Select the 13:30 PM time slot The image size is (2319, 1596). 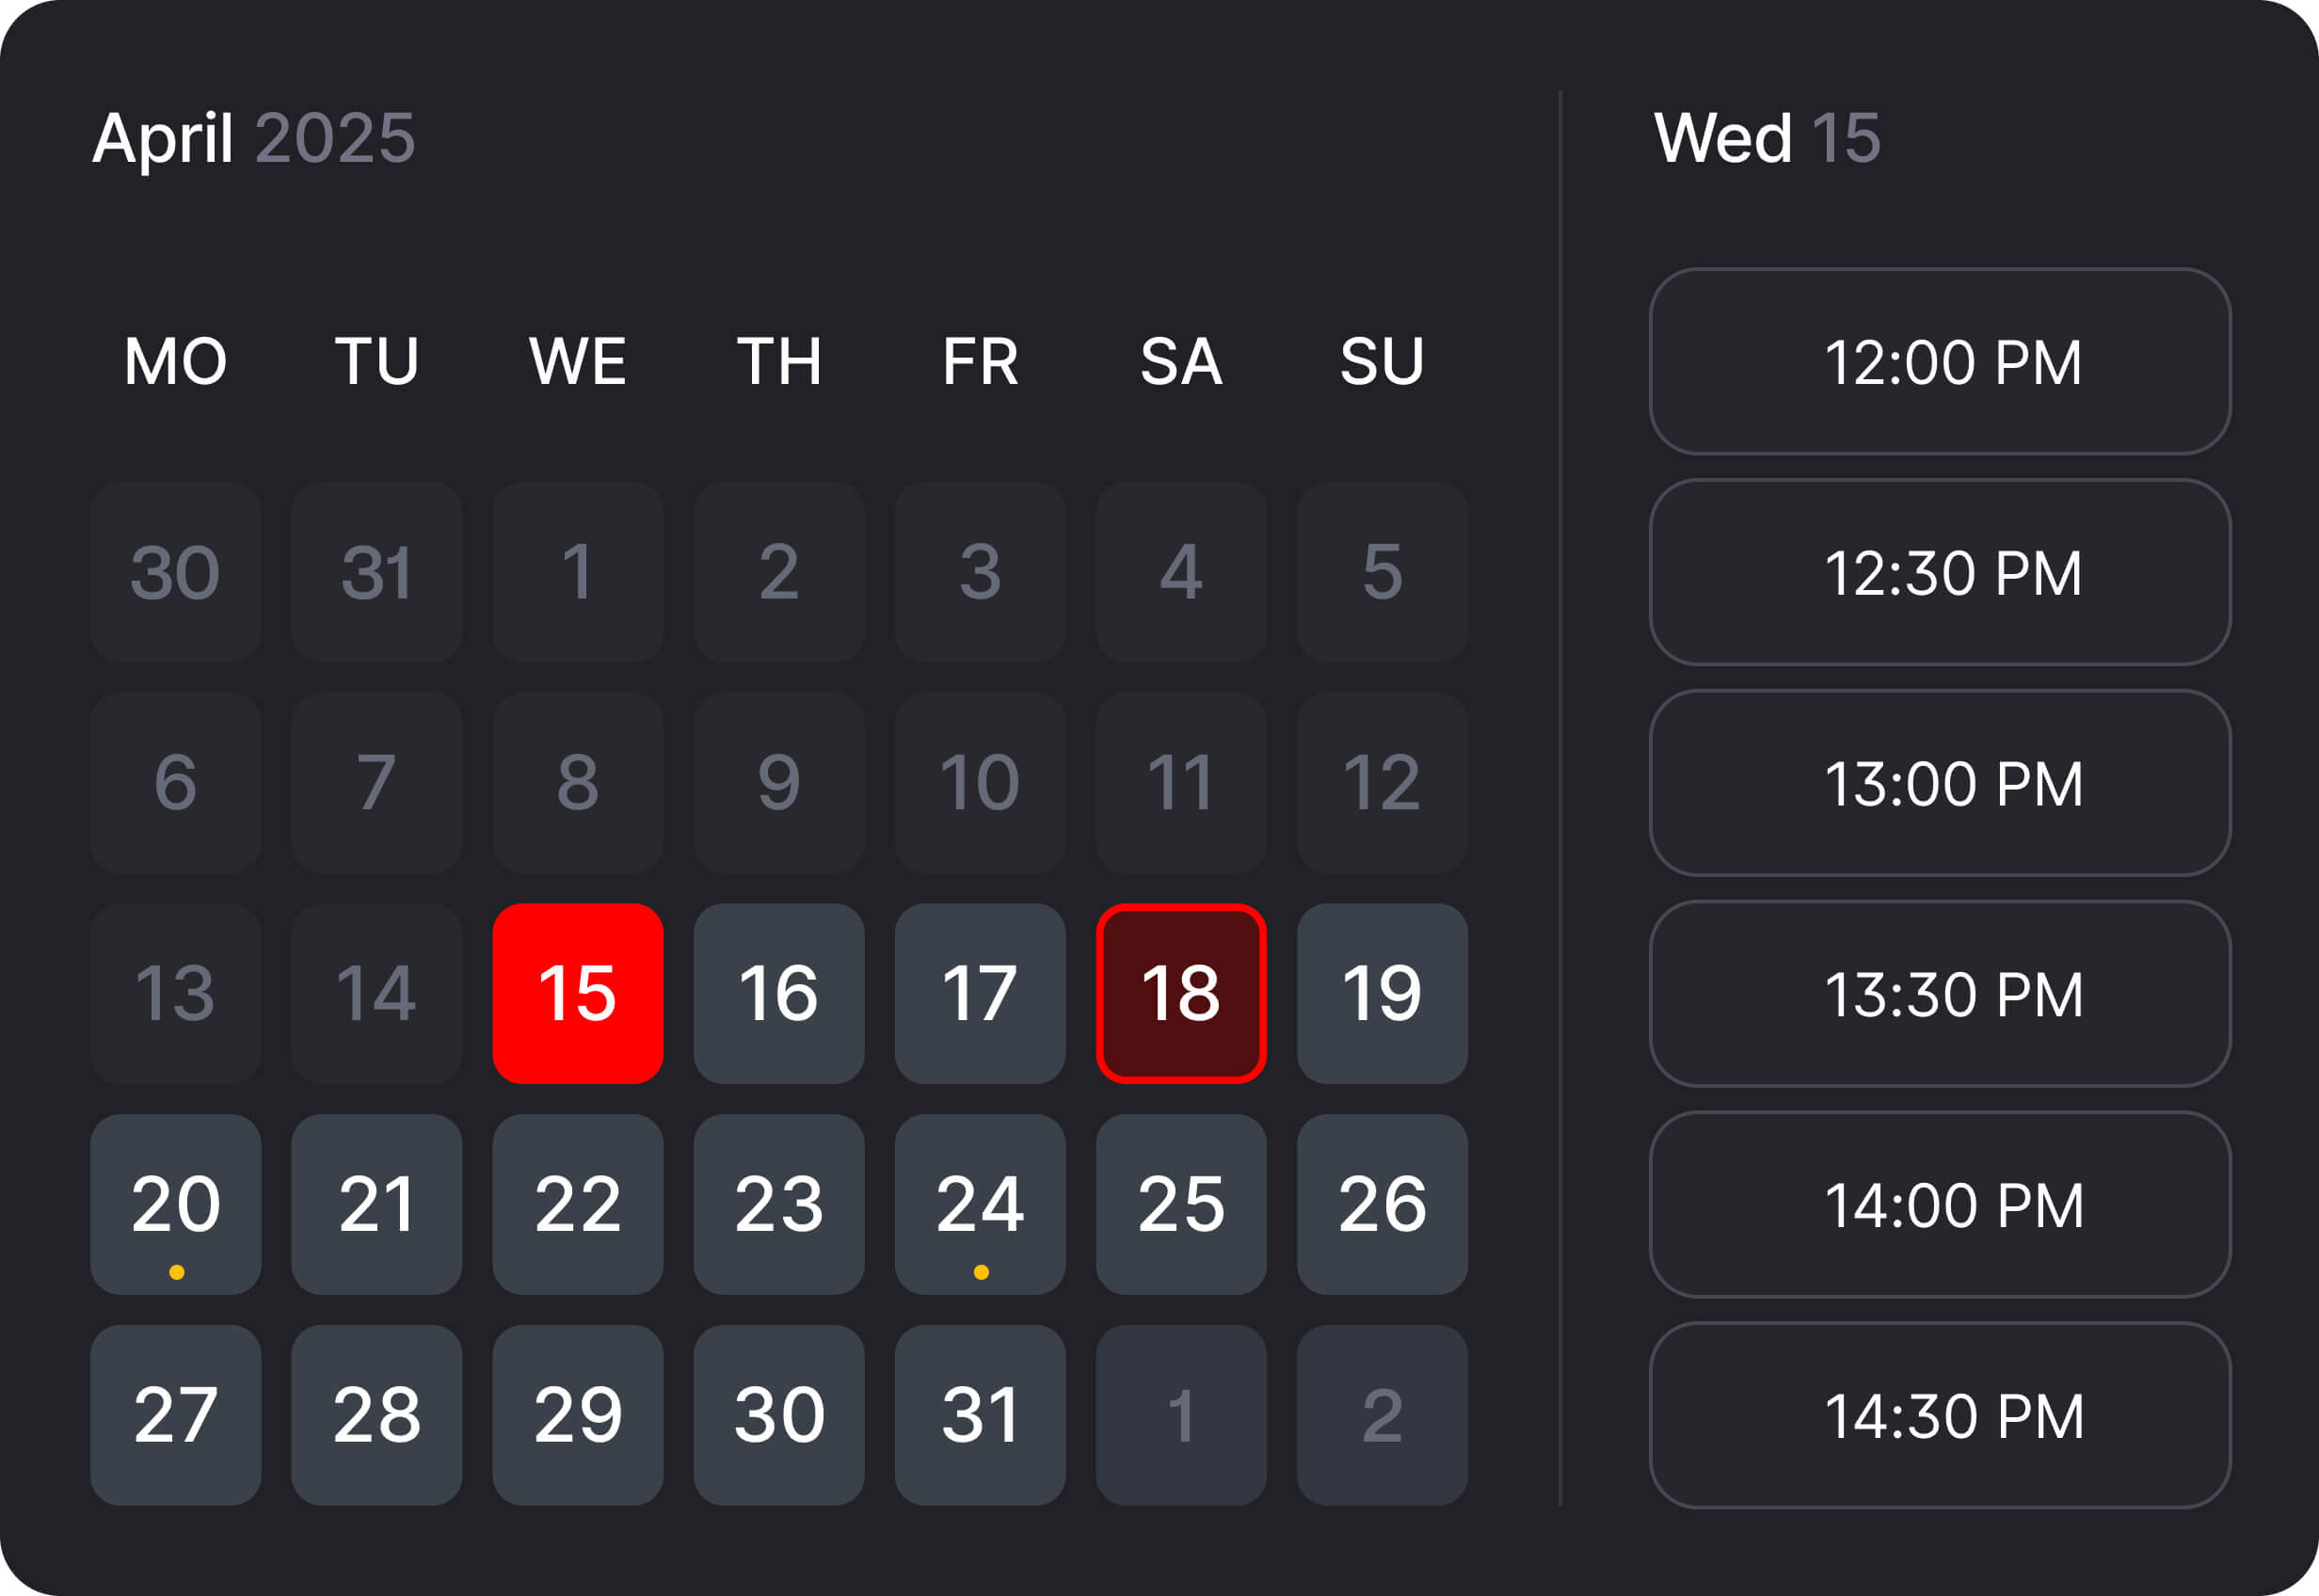tap(1940, 994)
